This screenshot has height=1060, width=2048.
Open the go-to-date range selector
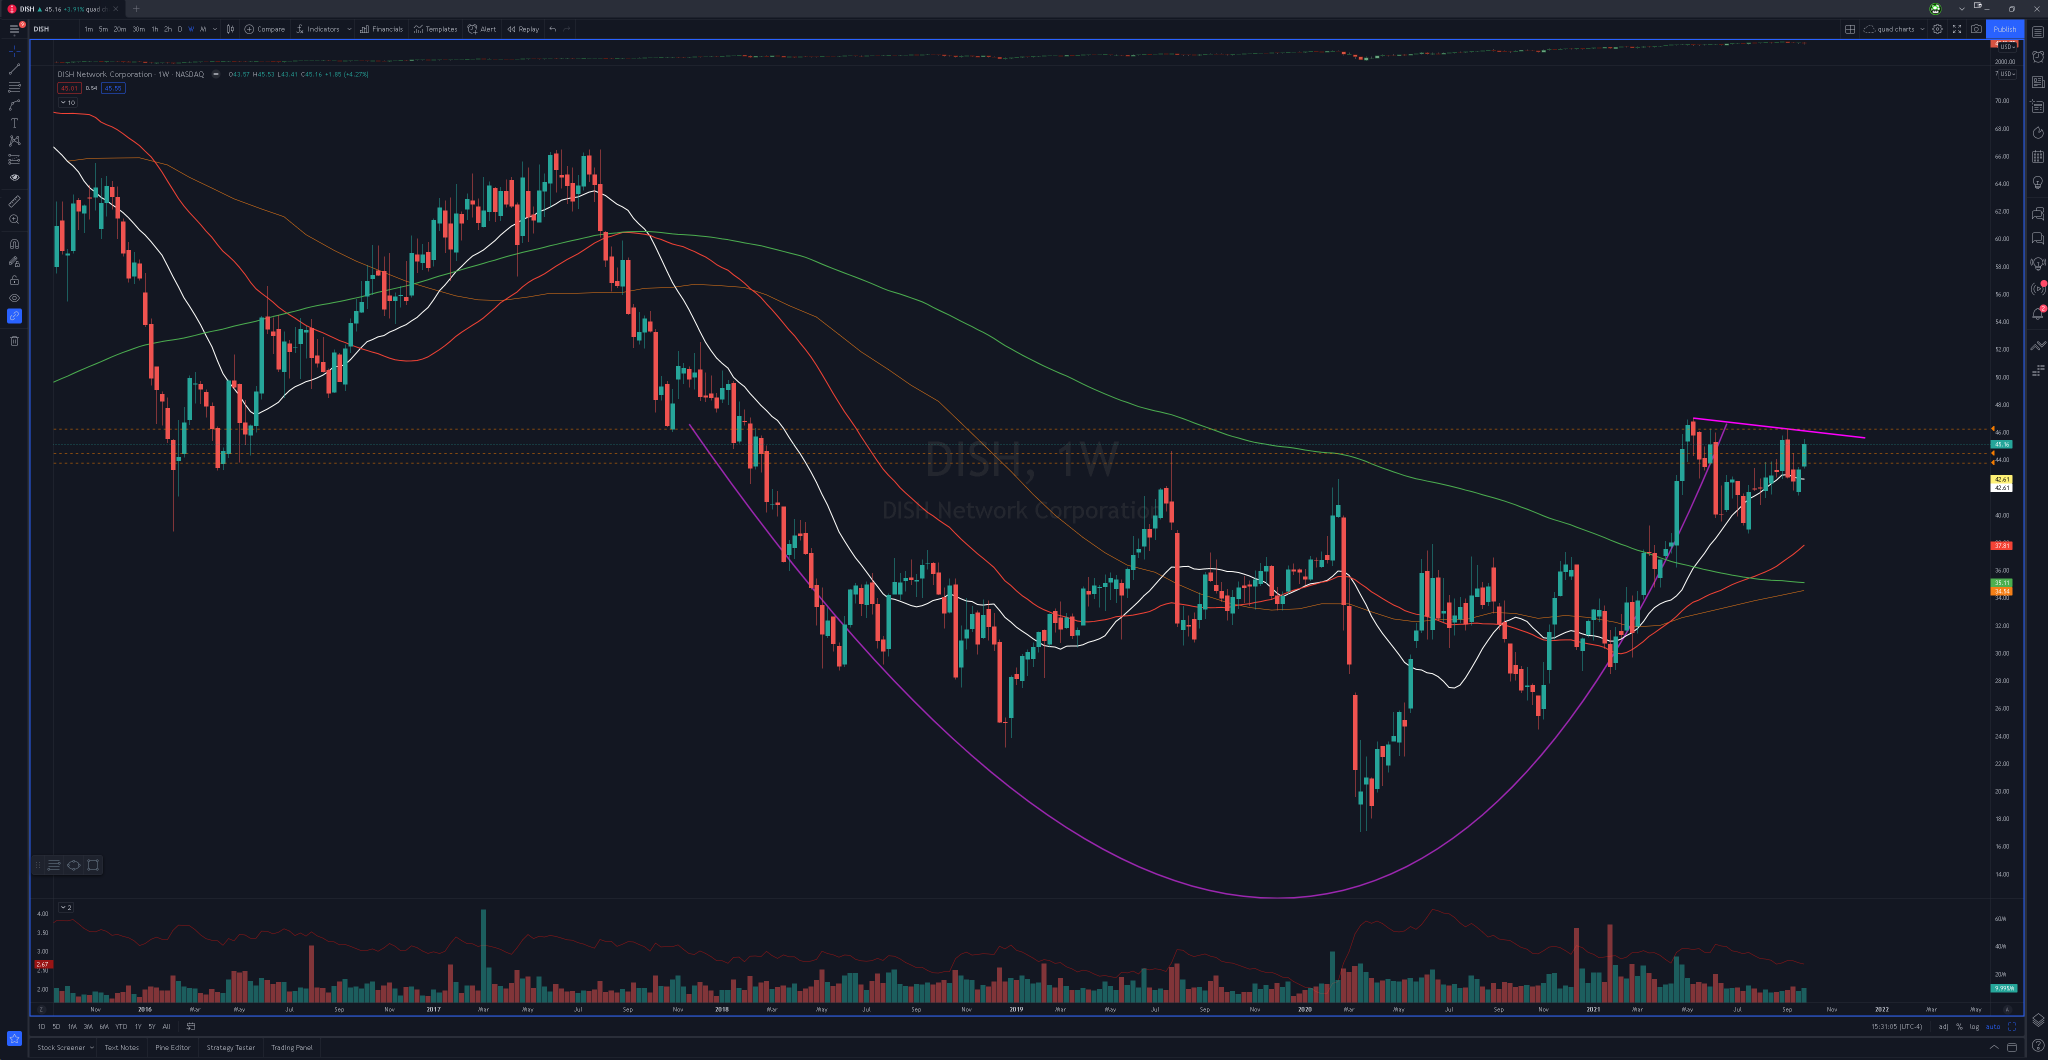pyautogui.click(x=191, y=1026)
